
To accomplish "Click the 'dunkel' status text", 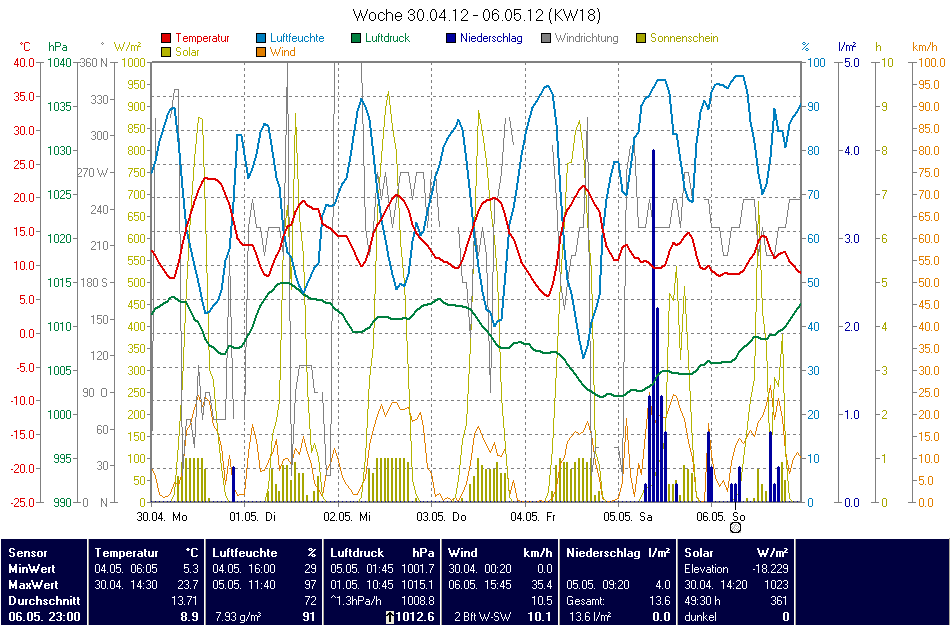I will 700,617.
